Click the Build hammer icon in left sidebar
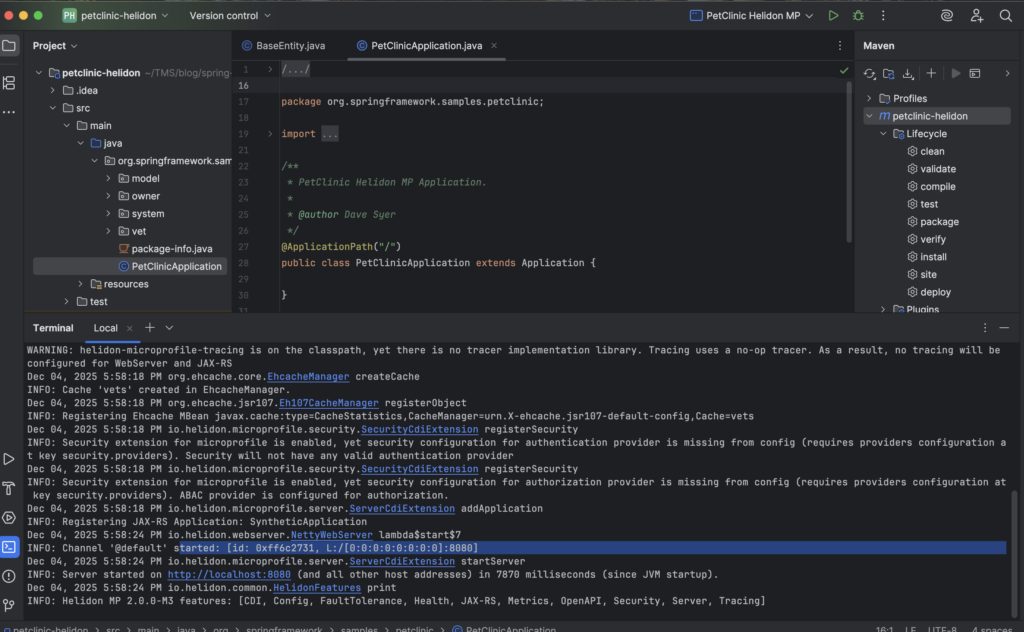The height and width of the screenshot is (632, 1024). (9, 488)
